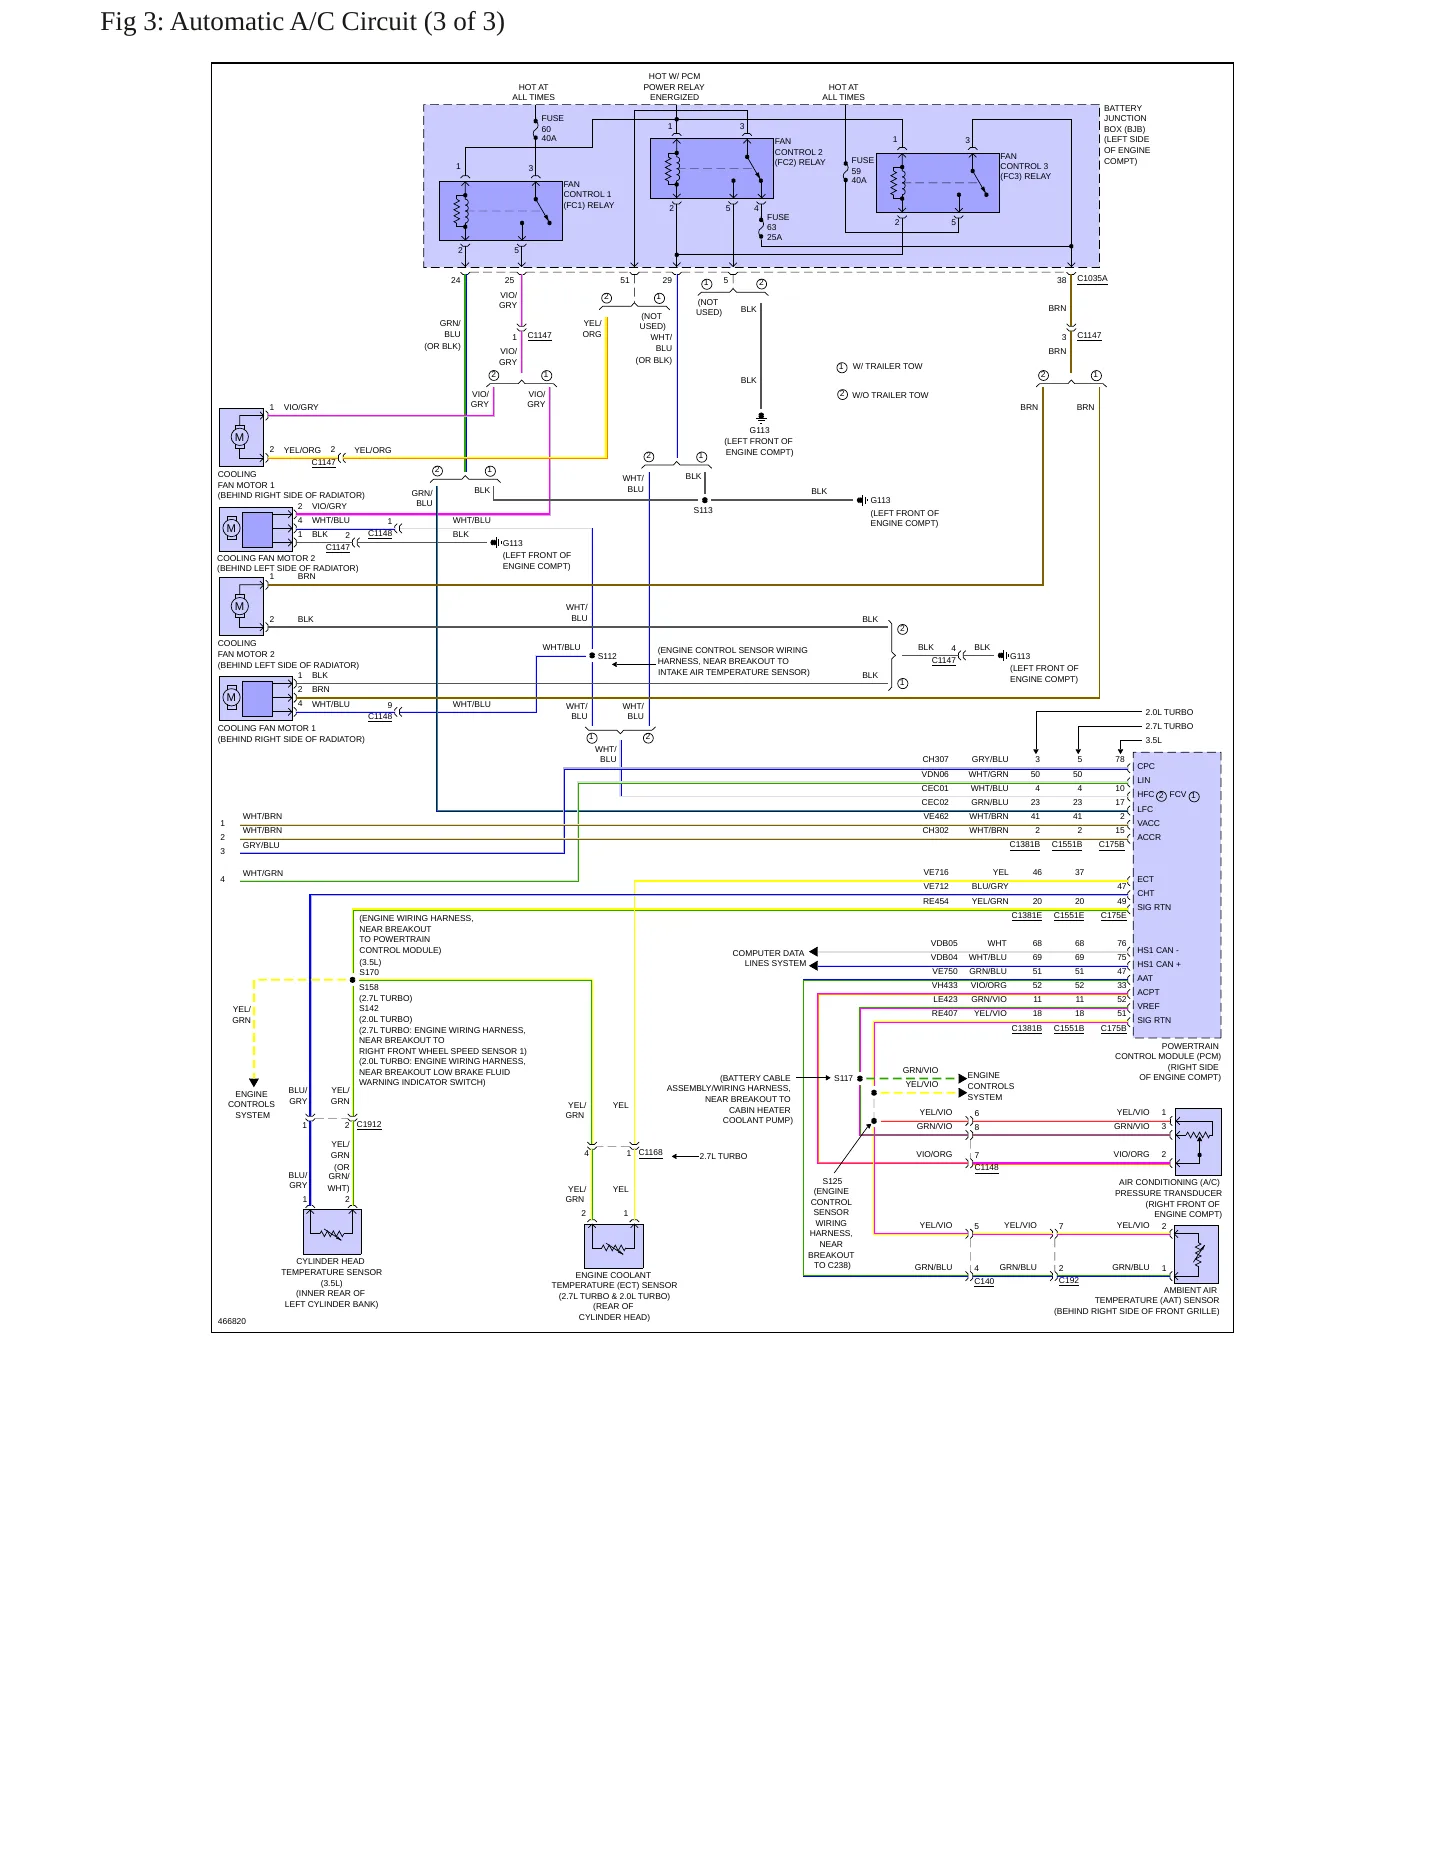Viewport: 1445px width, 1870px height.
Task: Click the W/ TRAILER TOW legend entry
Action: coord(880,367)
